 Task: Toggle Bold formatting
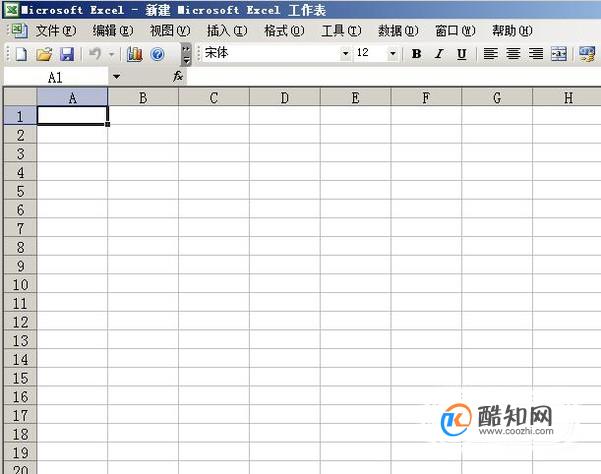point(416,54)
